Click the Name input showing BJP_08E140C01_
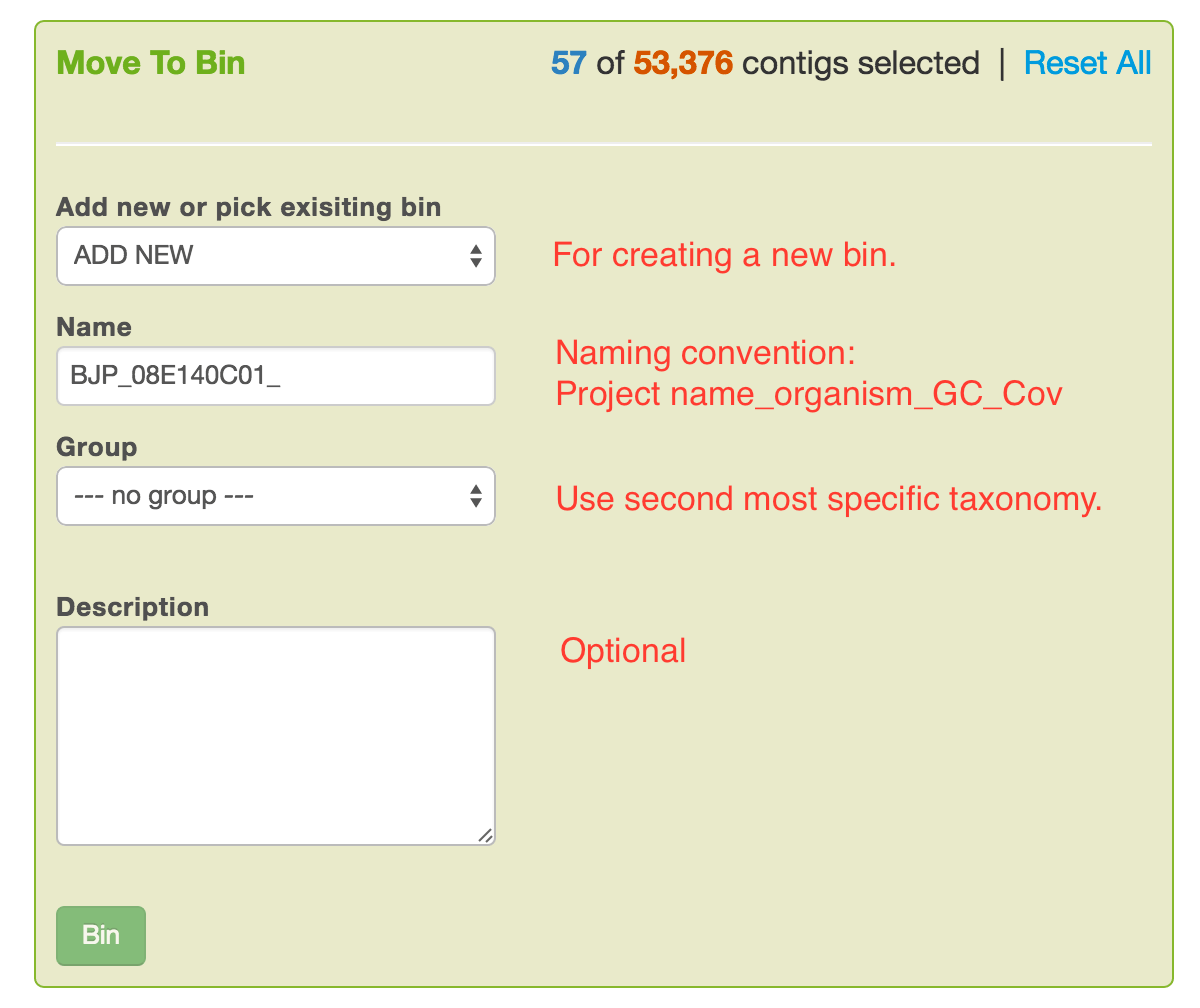 click(276, 376)
